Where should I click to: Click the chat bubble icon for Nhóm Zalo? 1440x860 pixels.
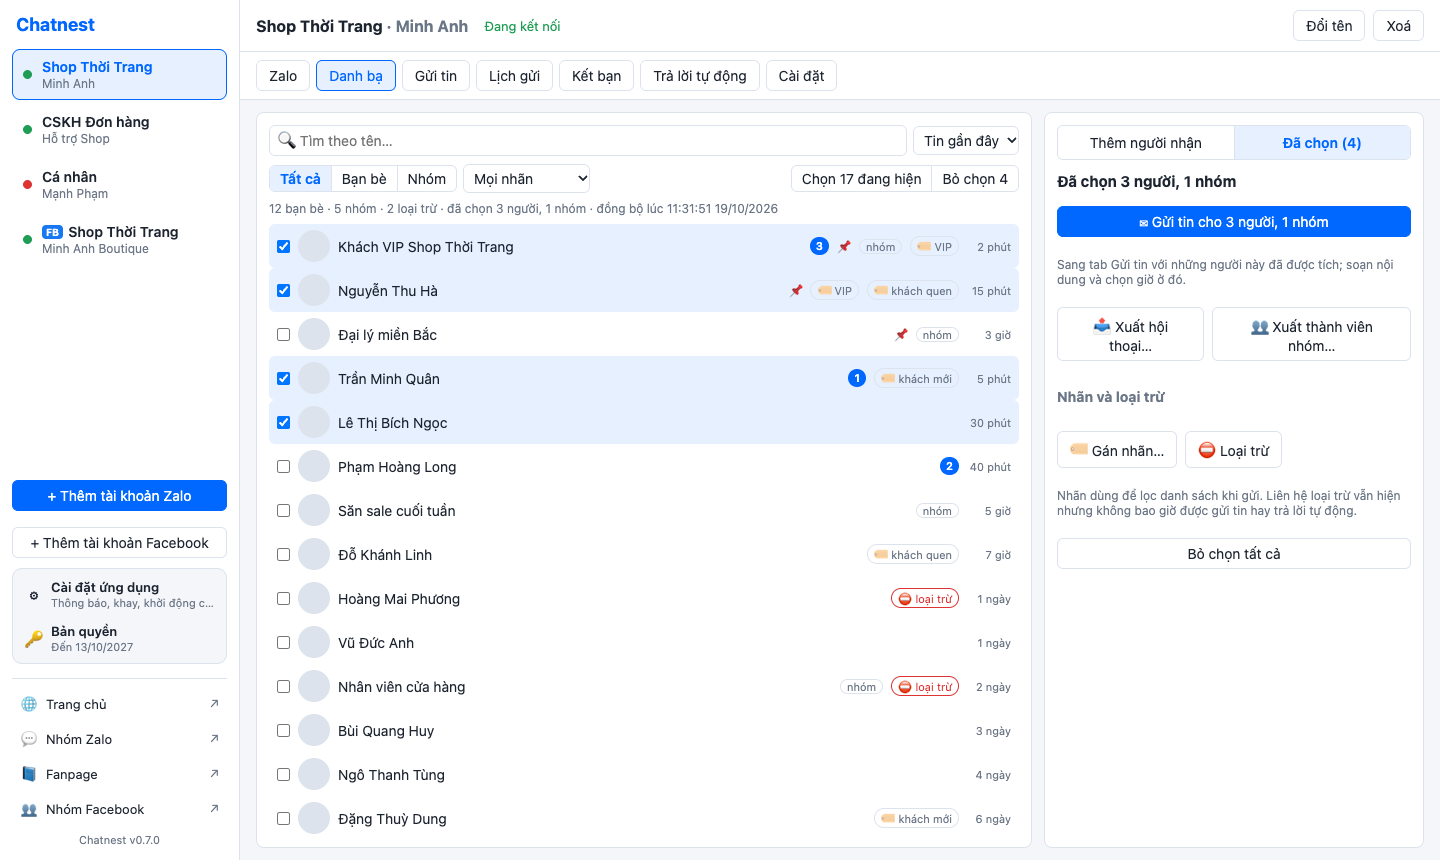(29, 739)
